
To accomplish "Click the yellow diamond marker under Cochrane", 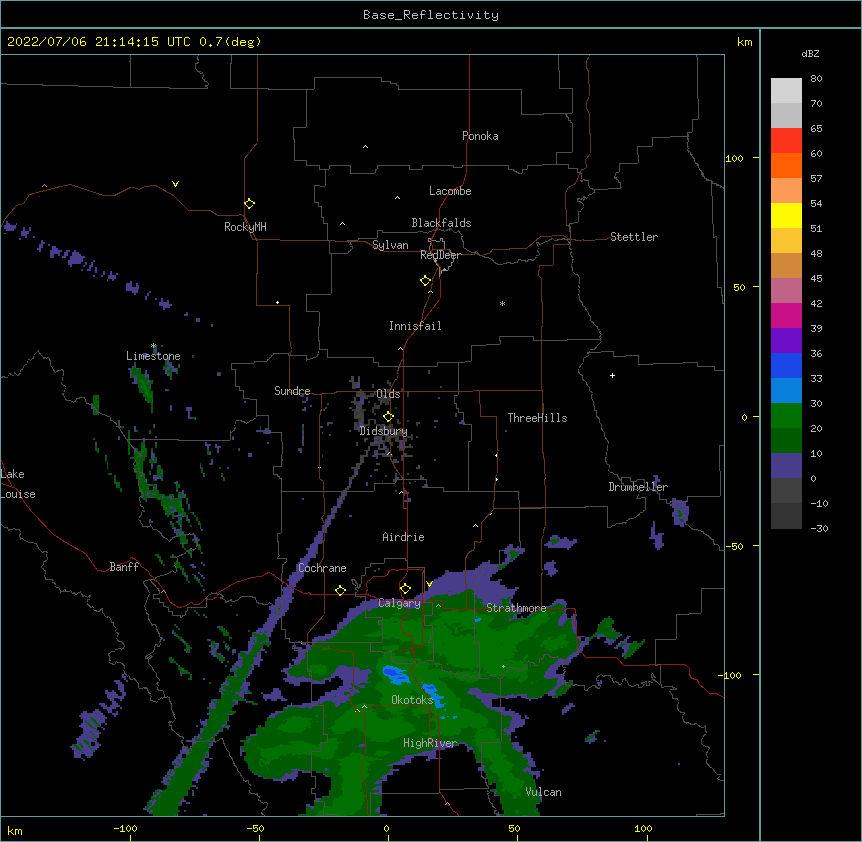I will 340,590.
